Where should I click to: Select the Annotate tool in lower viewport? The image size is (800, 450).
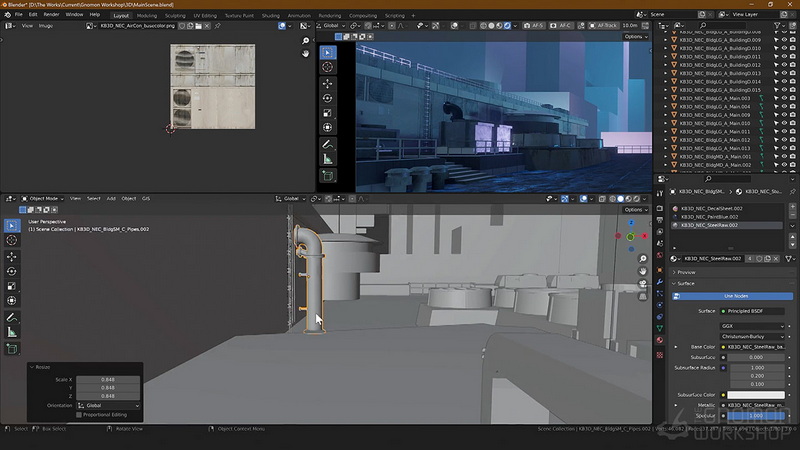(12, 318)
